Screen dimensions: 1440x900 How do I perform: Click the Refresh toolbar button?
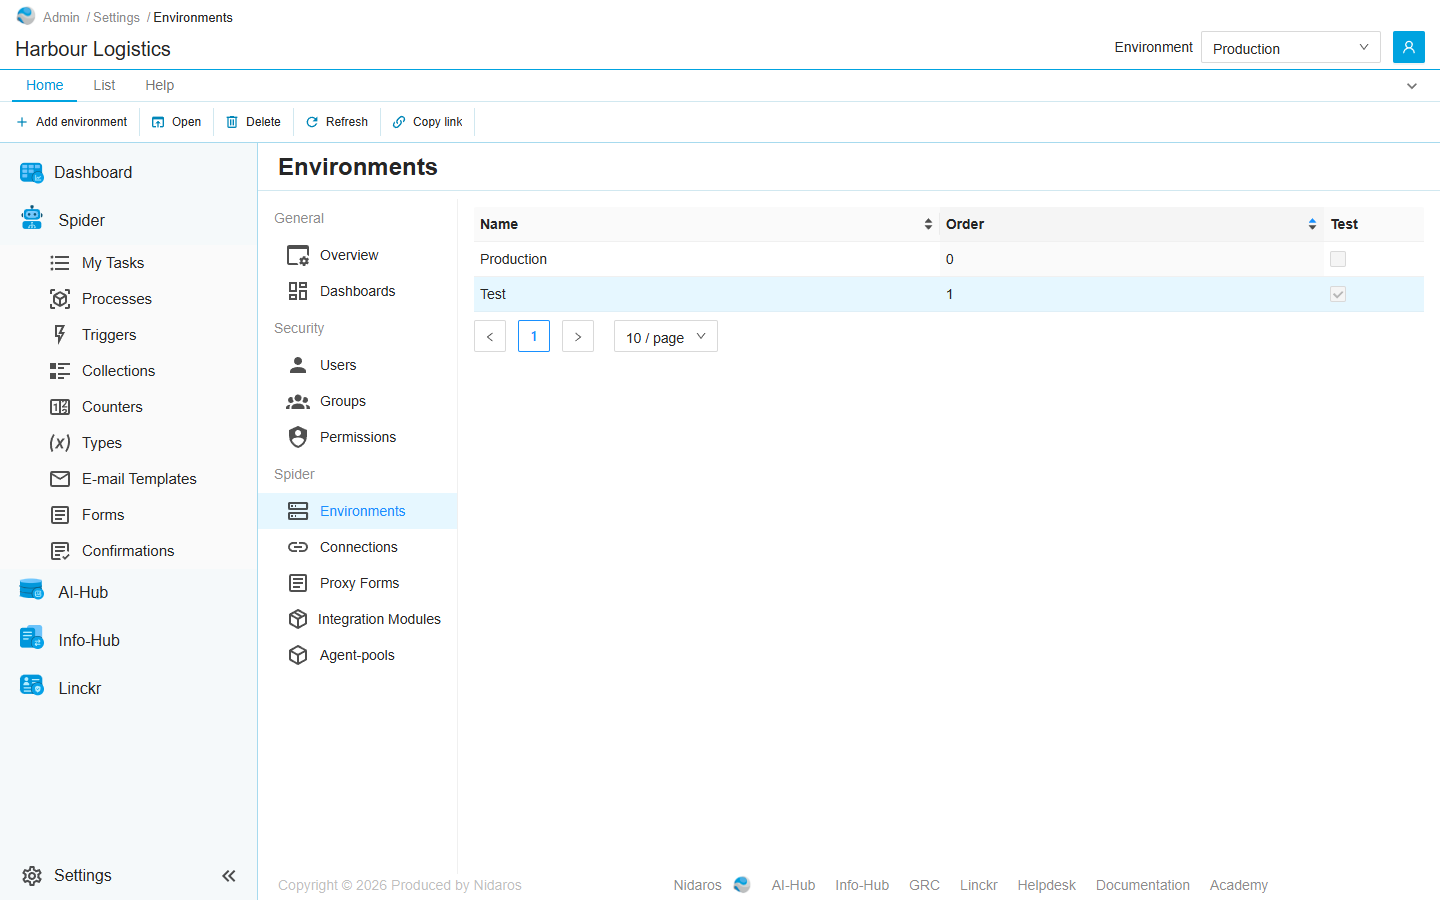point(337,122)
